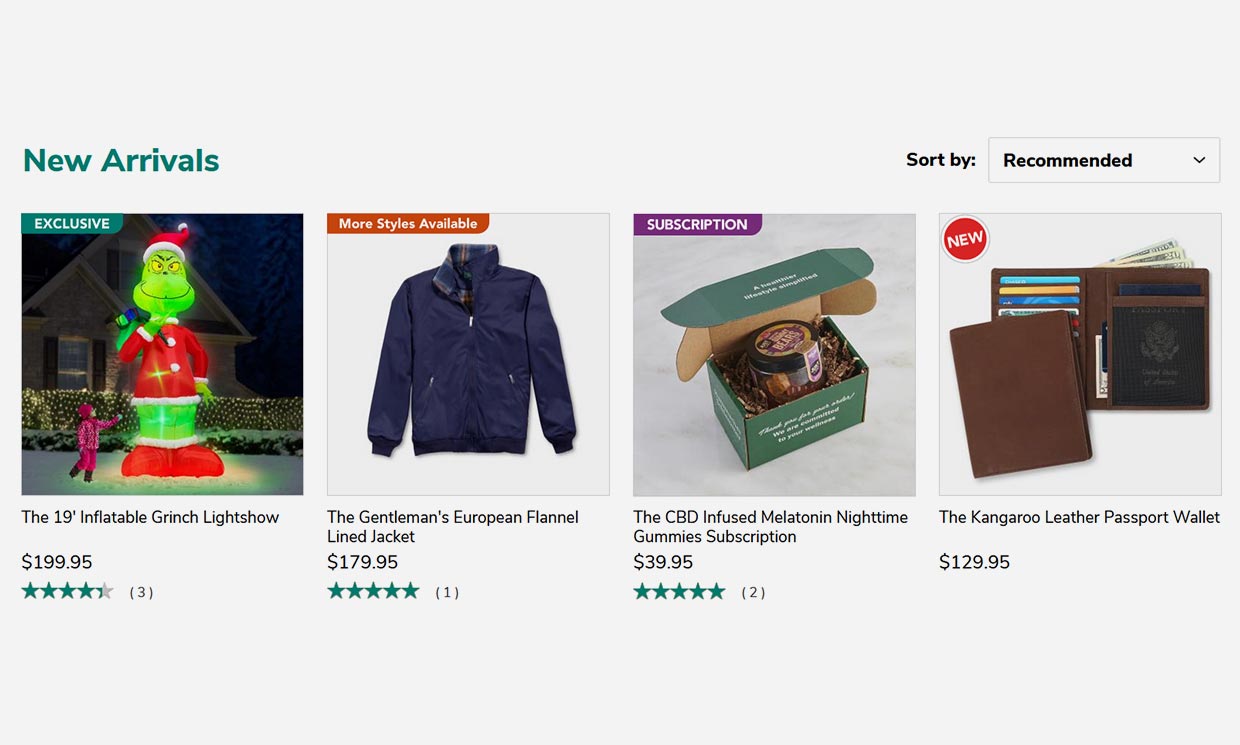
Task: Click The 19' Inflatable Grinch Lightshow title
Action: coord(150,517)
